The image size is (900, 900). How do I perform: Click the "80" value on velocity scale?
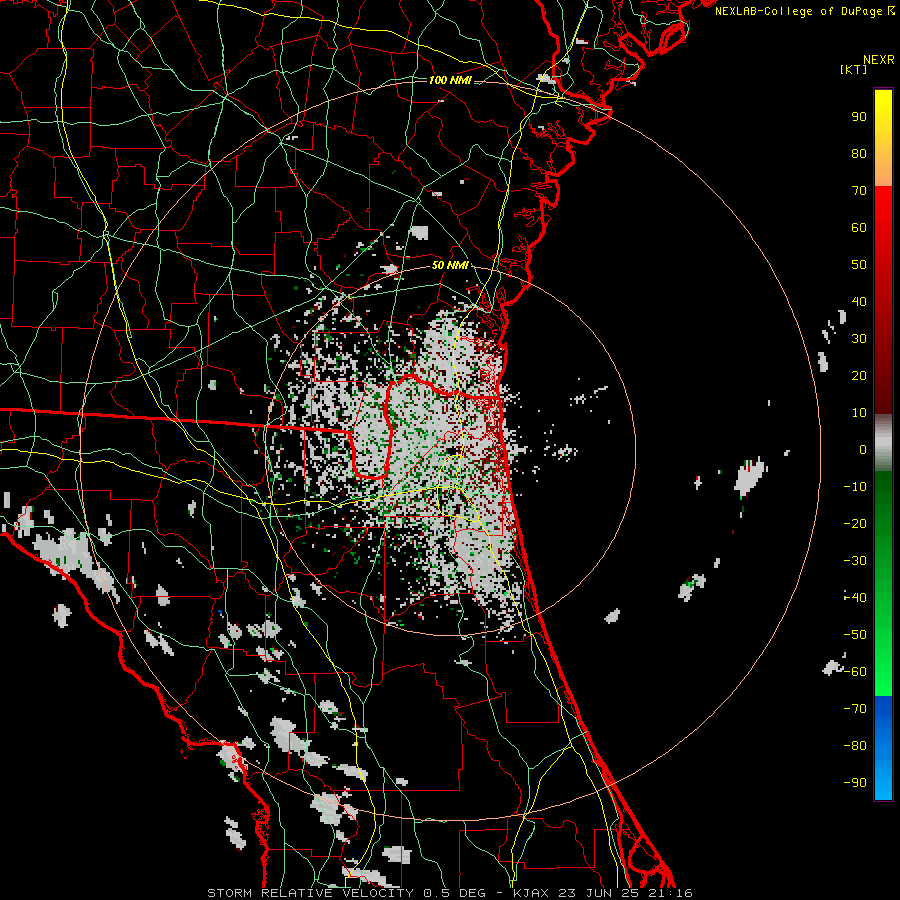click(x=859, y=154)
